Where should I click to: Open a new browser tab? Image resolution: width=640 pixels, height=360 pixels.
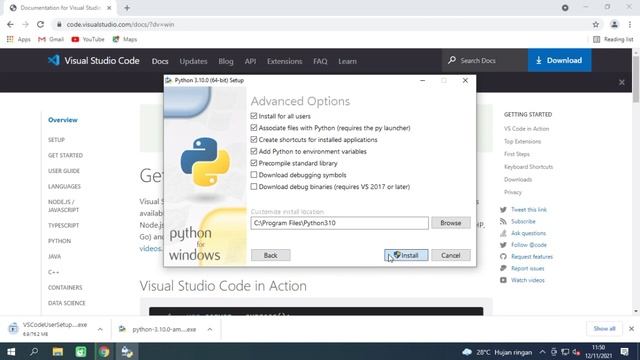[x=127, y=8]
